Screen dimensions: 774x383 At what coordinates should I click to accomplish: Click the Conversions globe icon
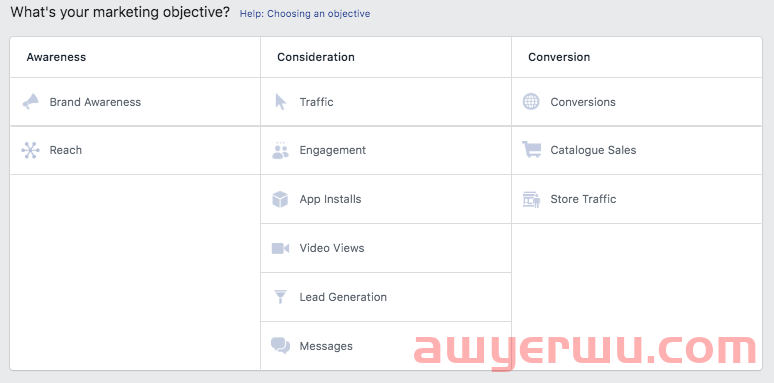pos(531,102)
